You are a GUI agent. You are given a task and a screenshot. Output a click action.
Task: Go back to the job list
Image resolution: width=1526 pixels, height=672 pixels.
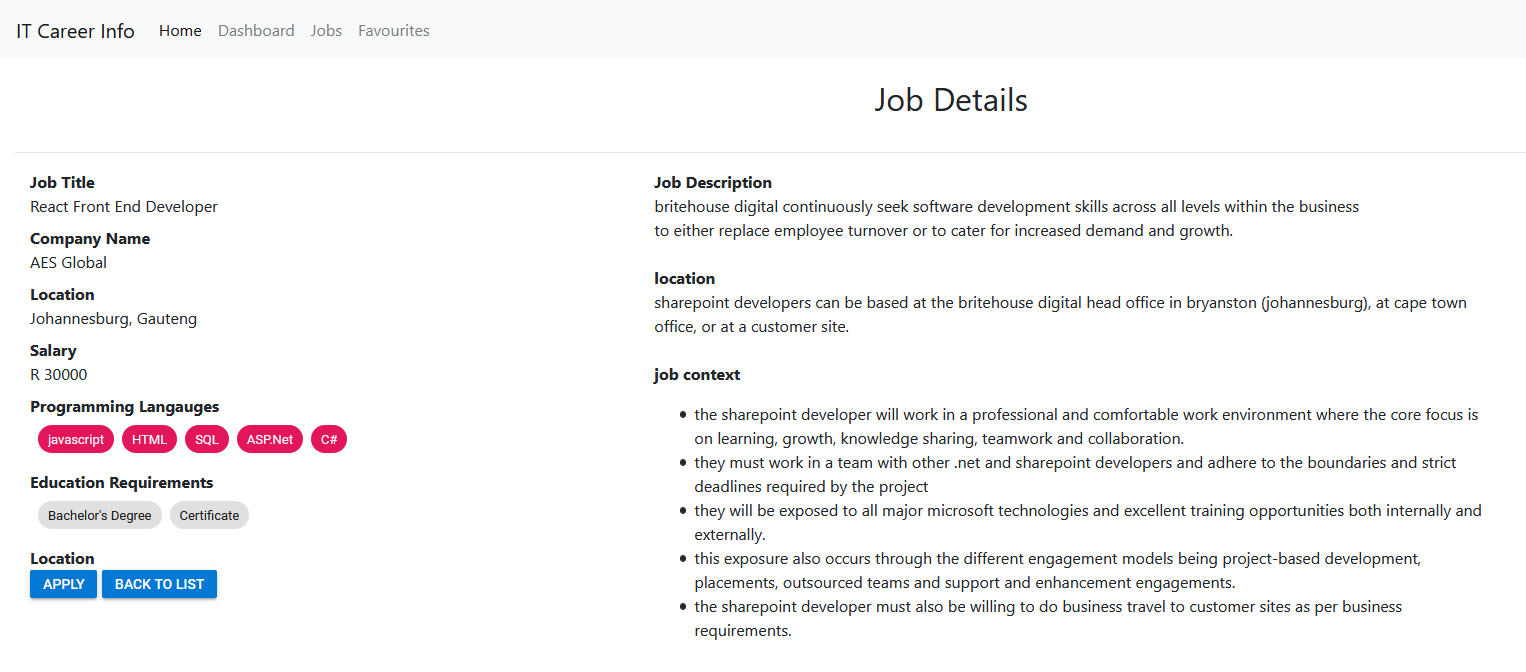158,583
